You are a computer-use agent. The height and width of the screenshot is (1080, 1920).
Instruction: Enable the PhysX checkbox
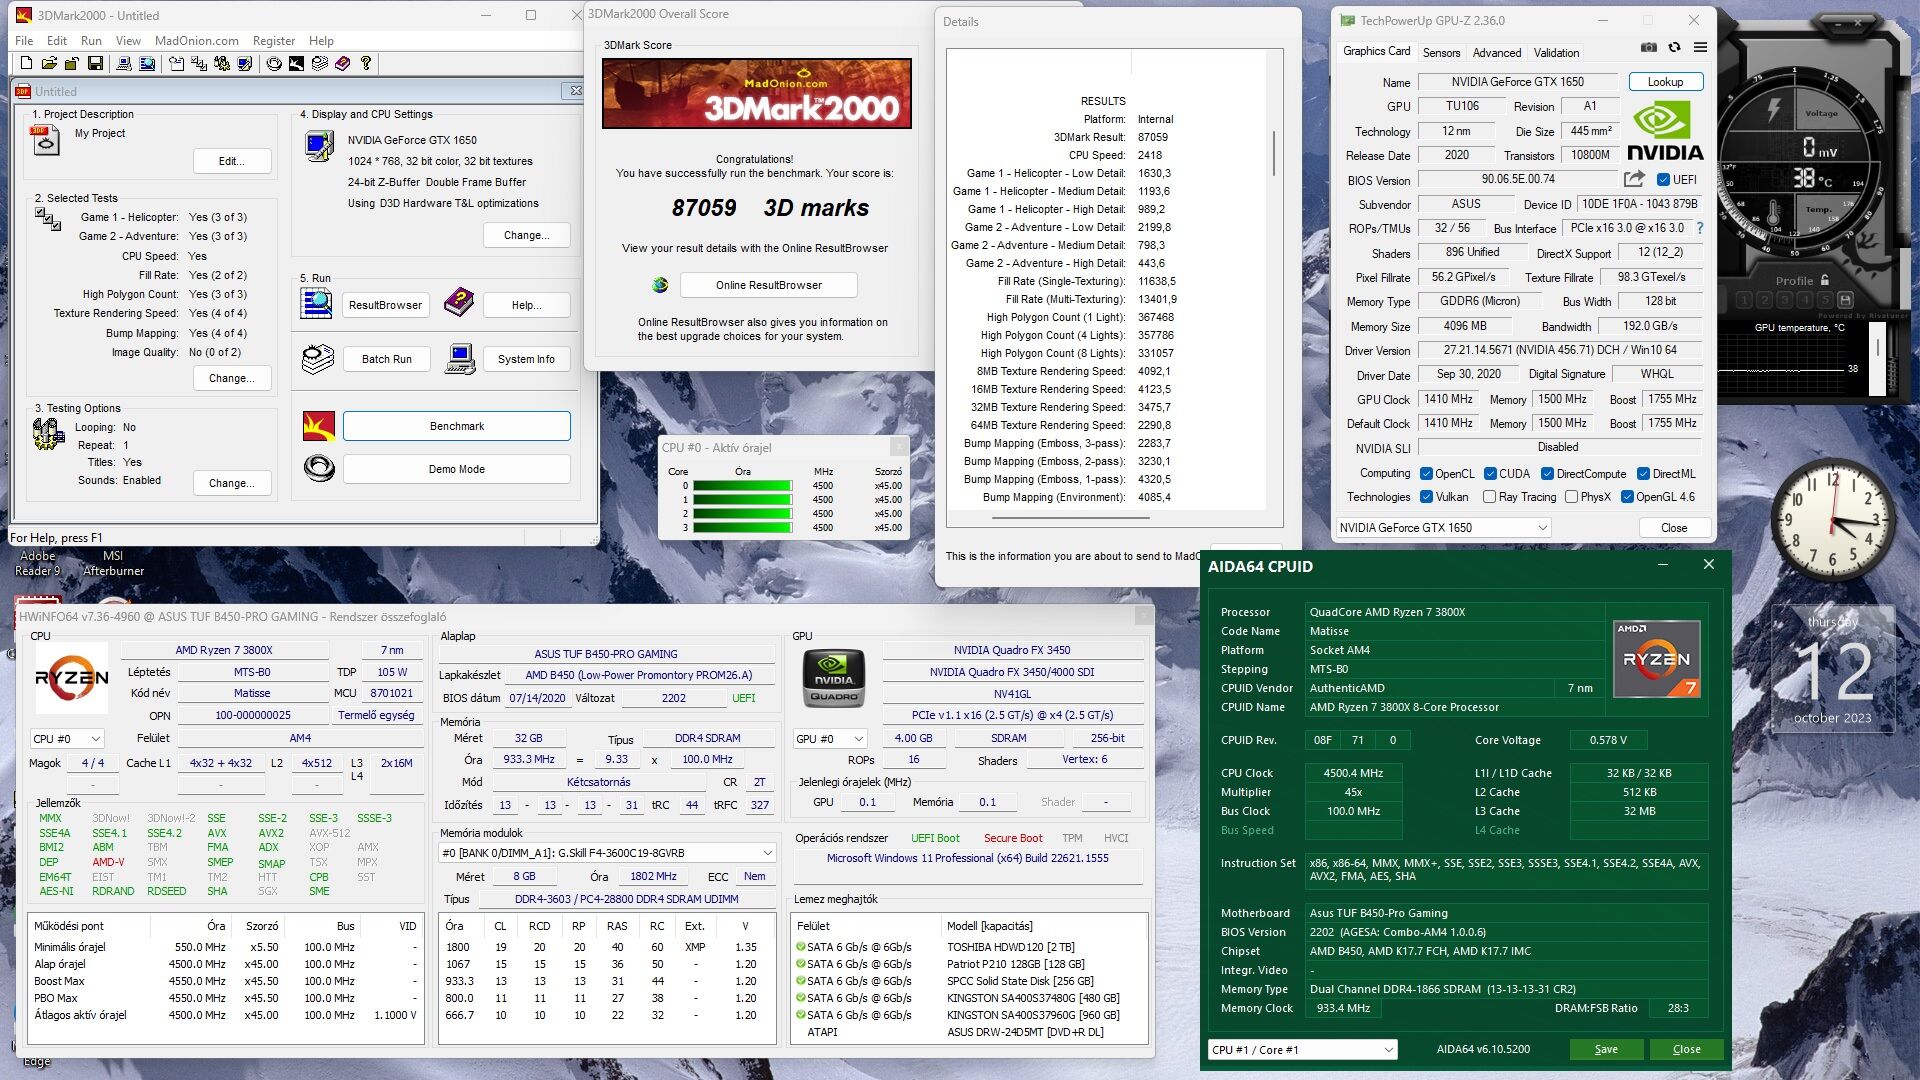coord(1571,497)
